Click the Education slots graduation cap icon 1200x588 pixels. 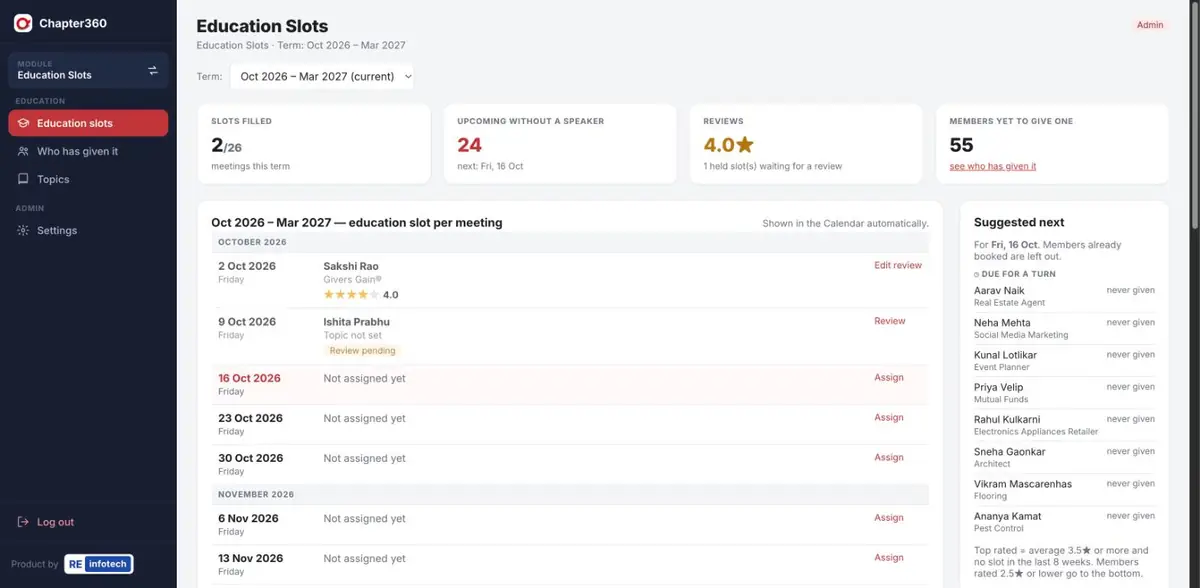(23, 123)
